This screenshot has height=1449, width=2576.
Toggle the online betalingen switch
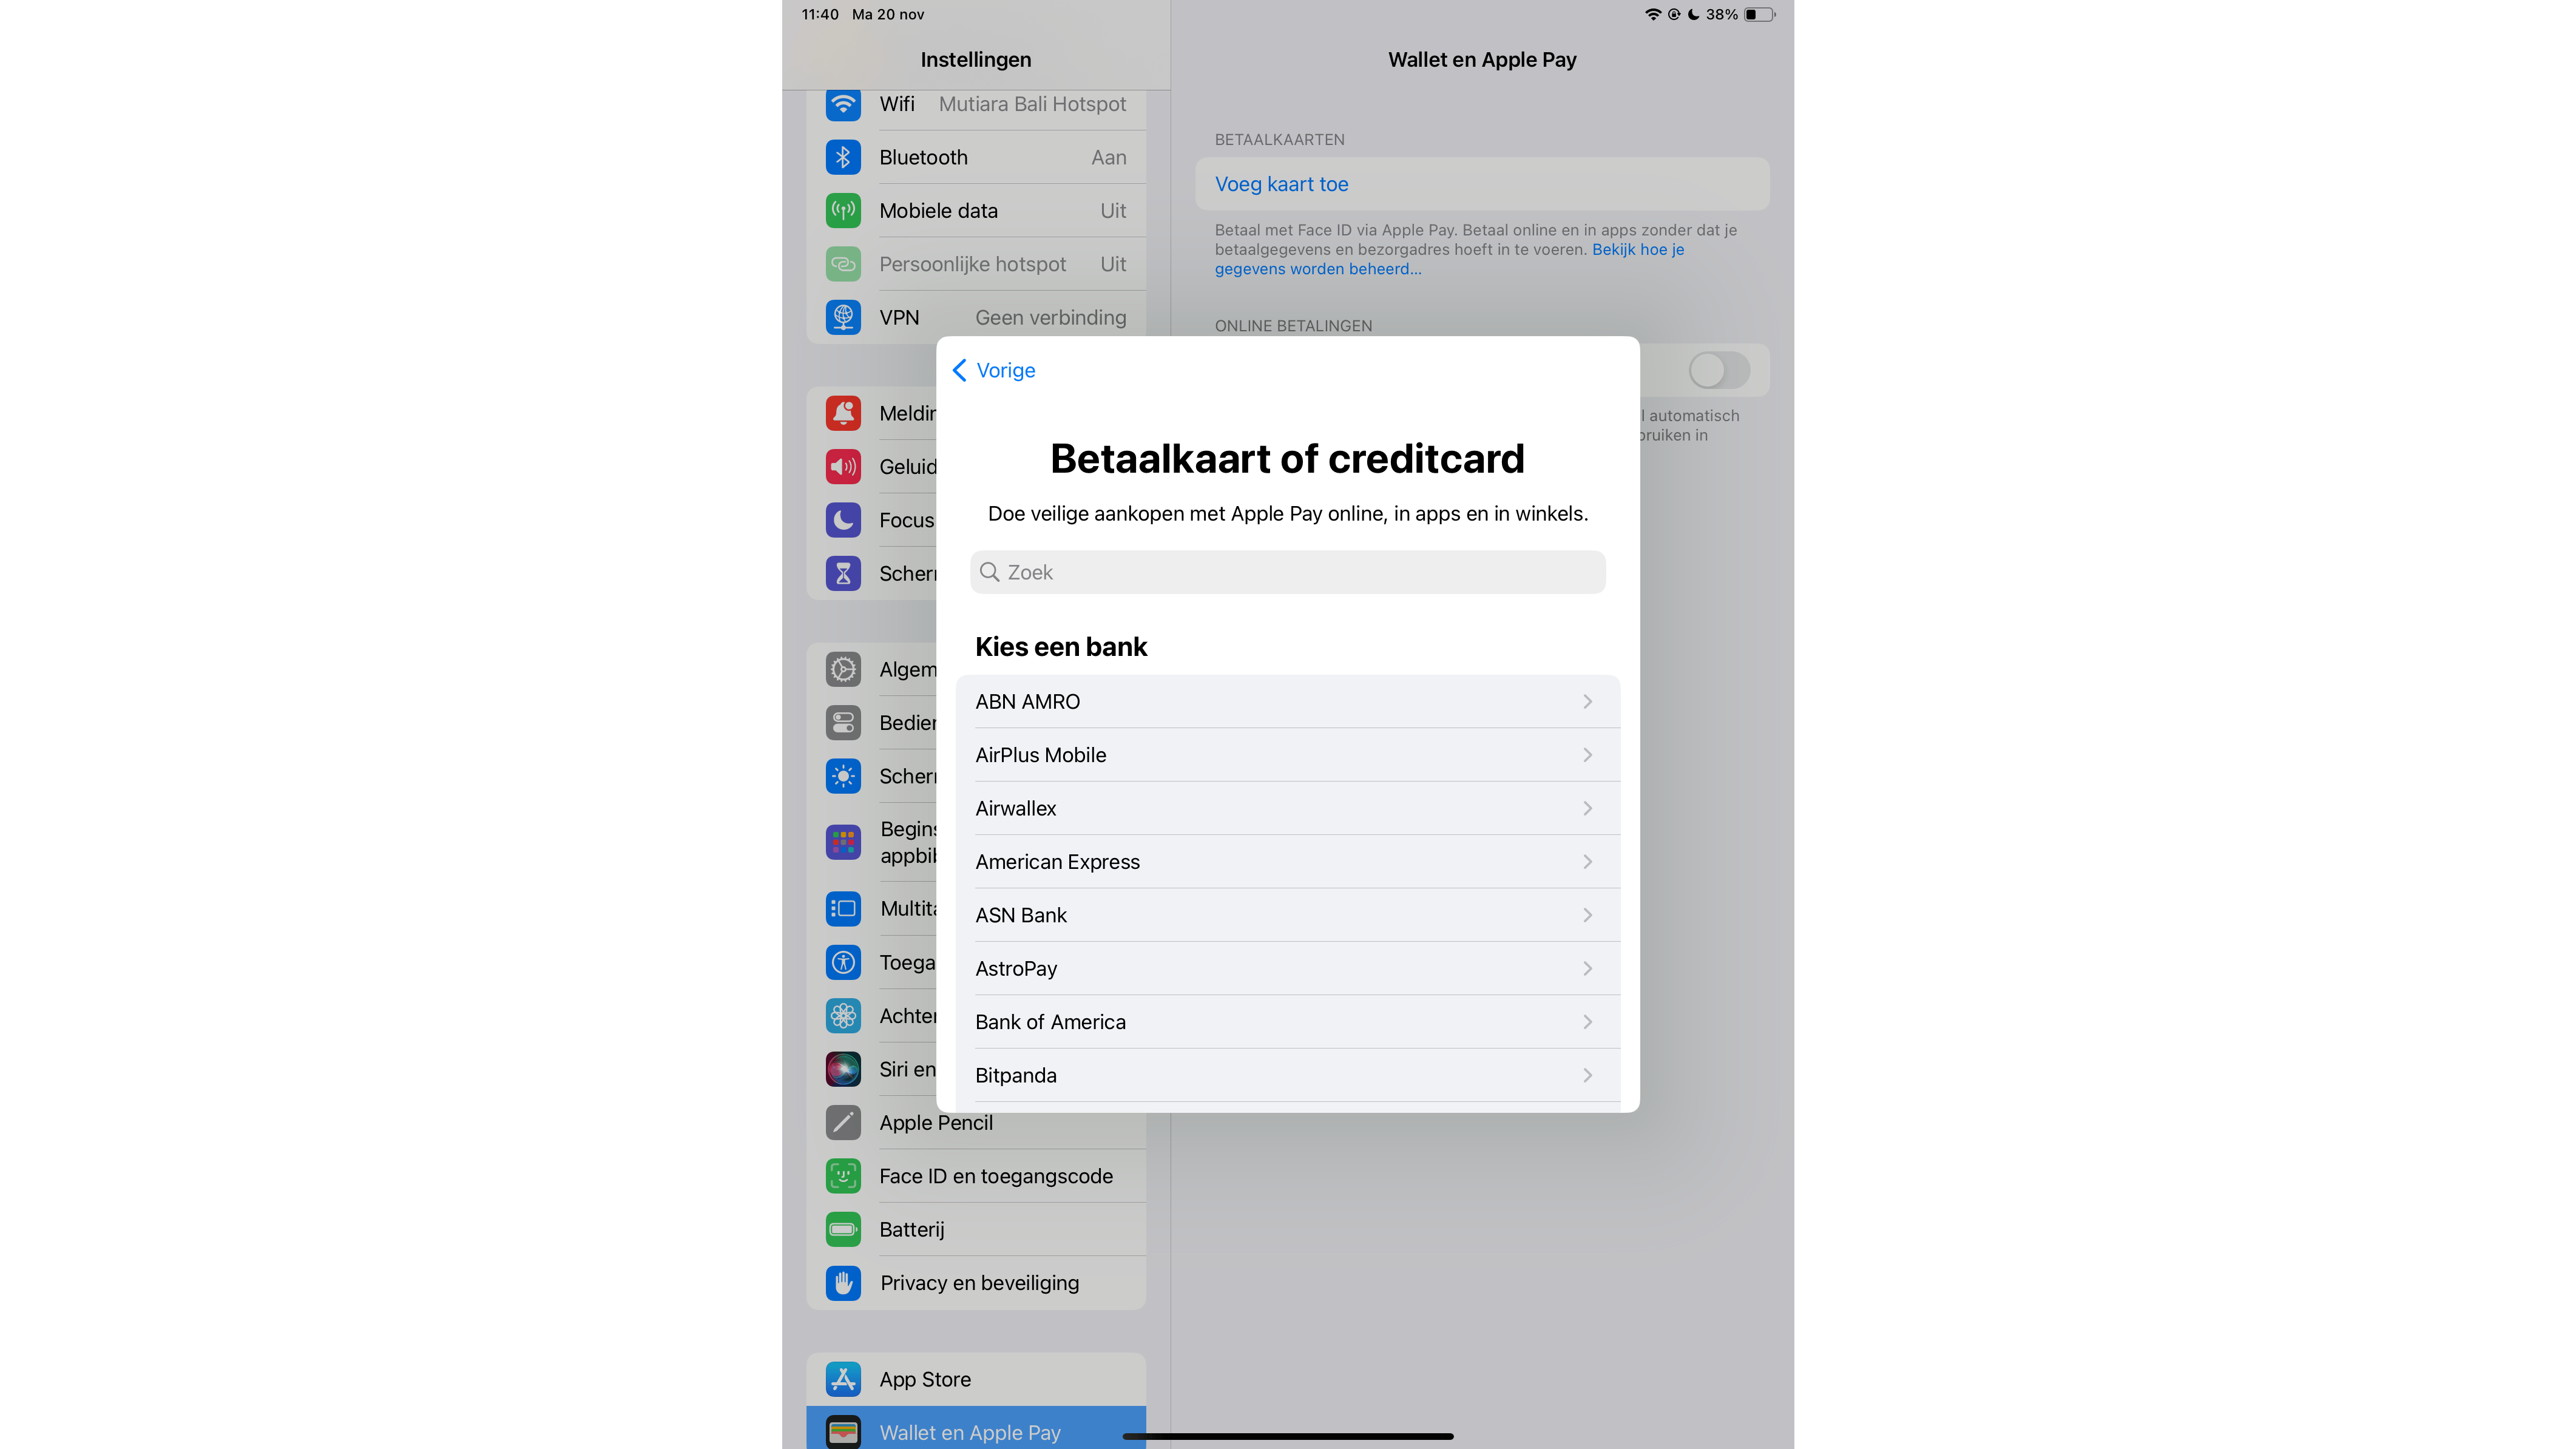pyautogui.click(x=1718, y=370)
